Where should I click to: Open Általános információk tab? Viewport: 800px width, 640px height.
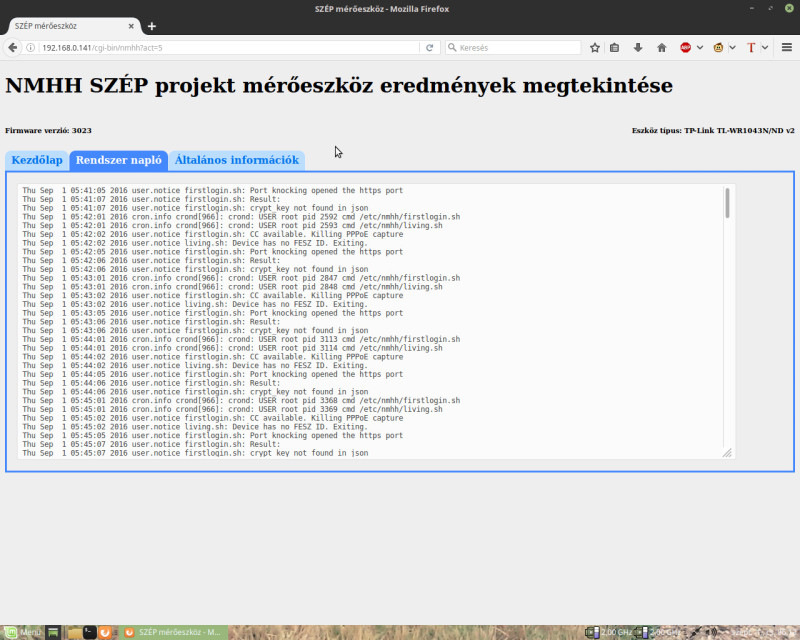pos(237,160)
